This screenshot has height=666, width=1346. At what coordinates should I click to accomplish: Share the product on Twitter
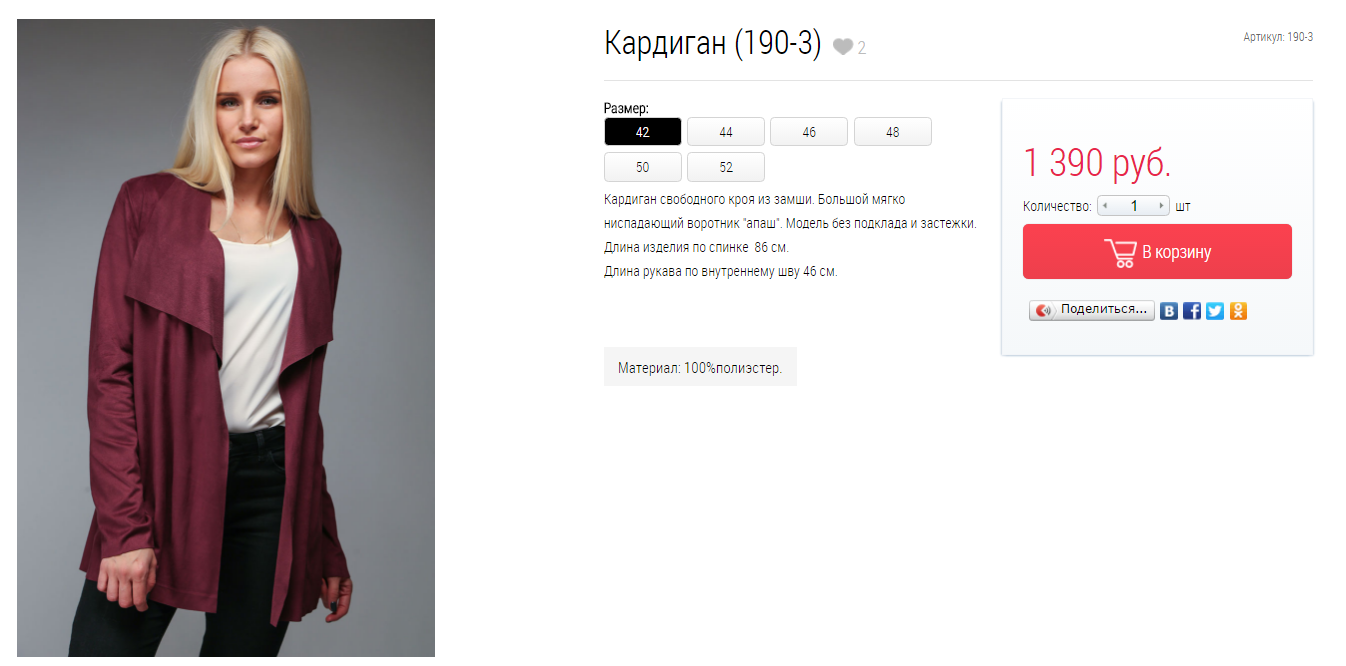1215,311
